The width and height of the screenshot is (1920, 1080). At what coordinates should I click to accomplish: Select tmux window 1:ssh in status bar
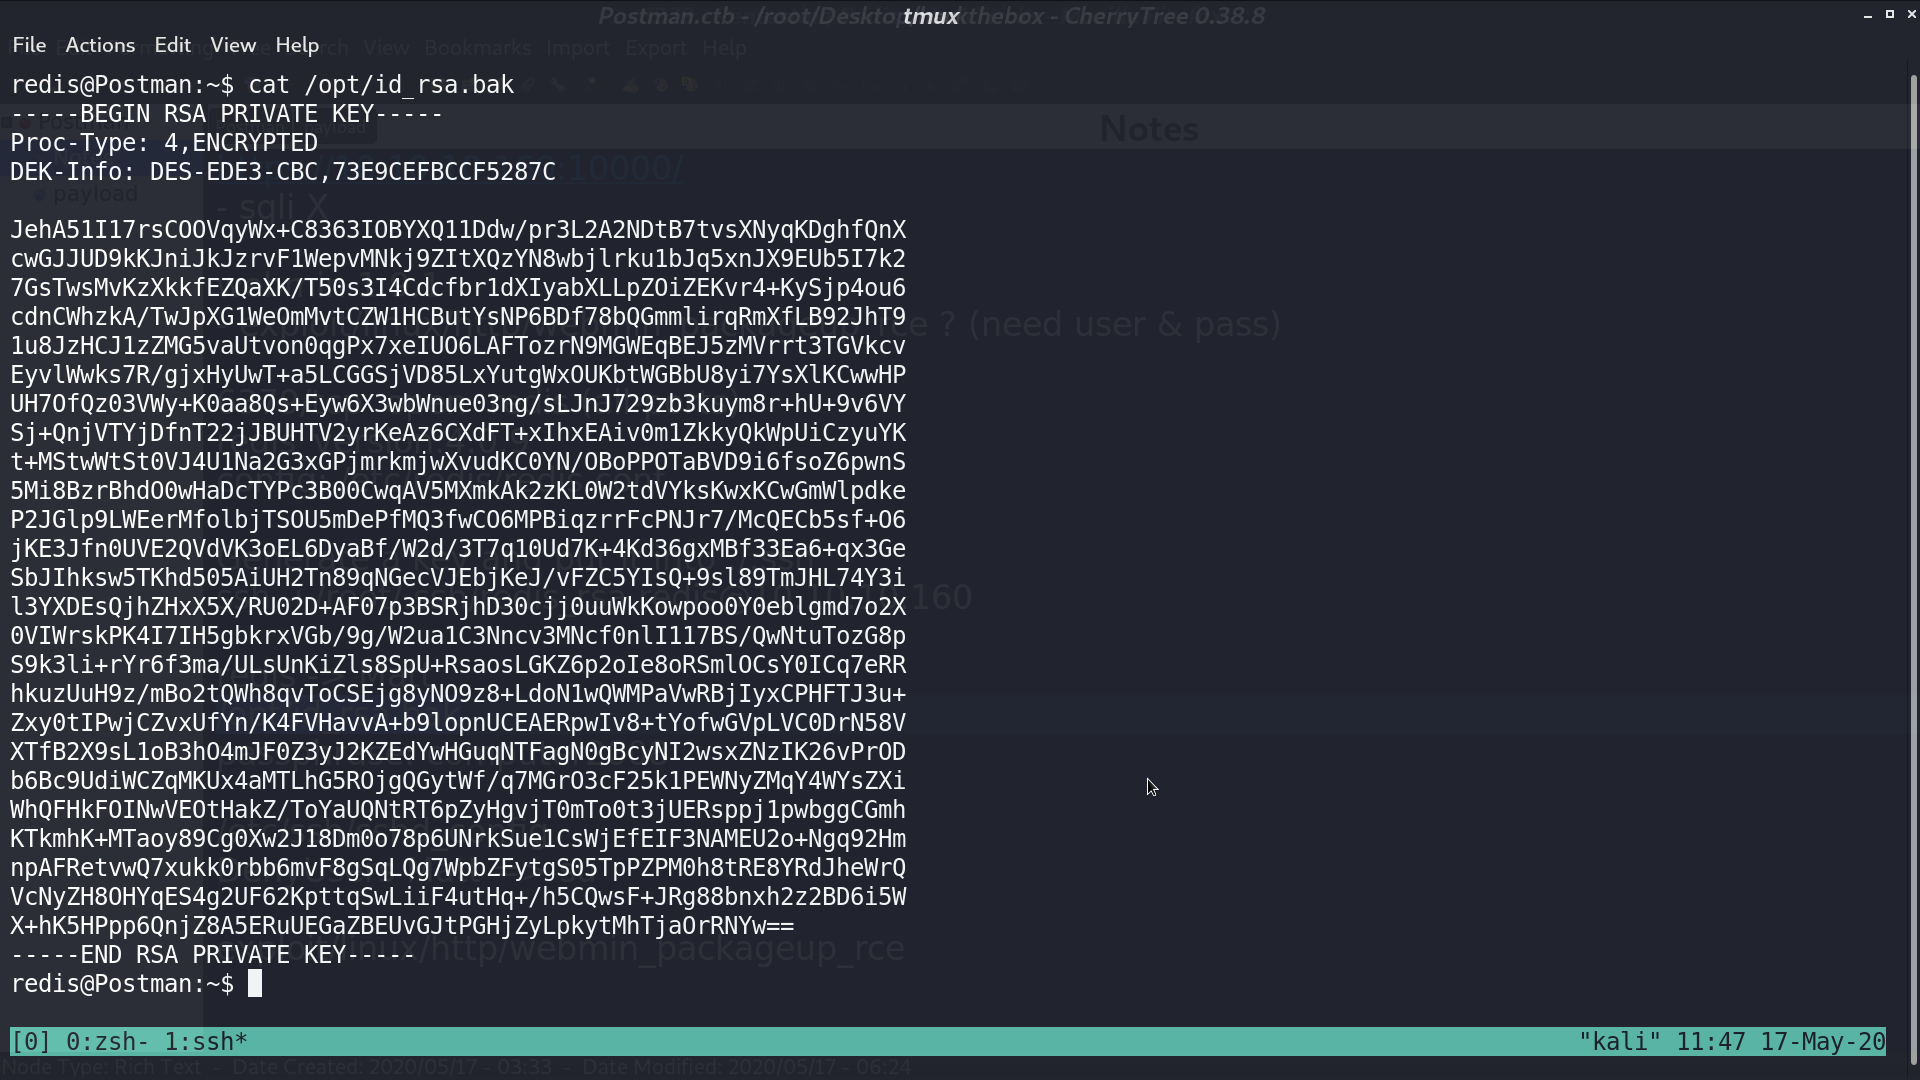(206, 1041)
